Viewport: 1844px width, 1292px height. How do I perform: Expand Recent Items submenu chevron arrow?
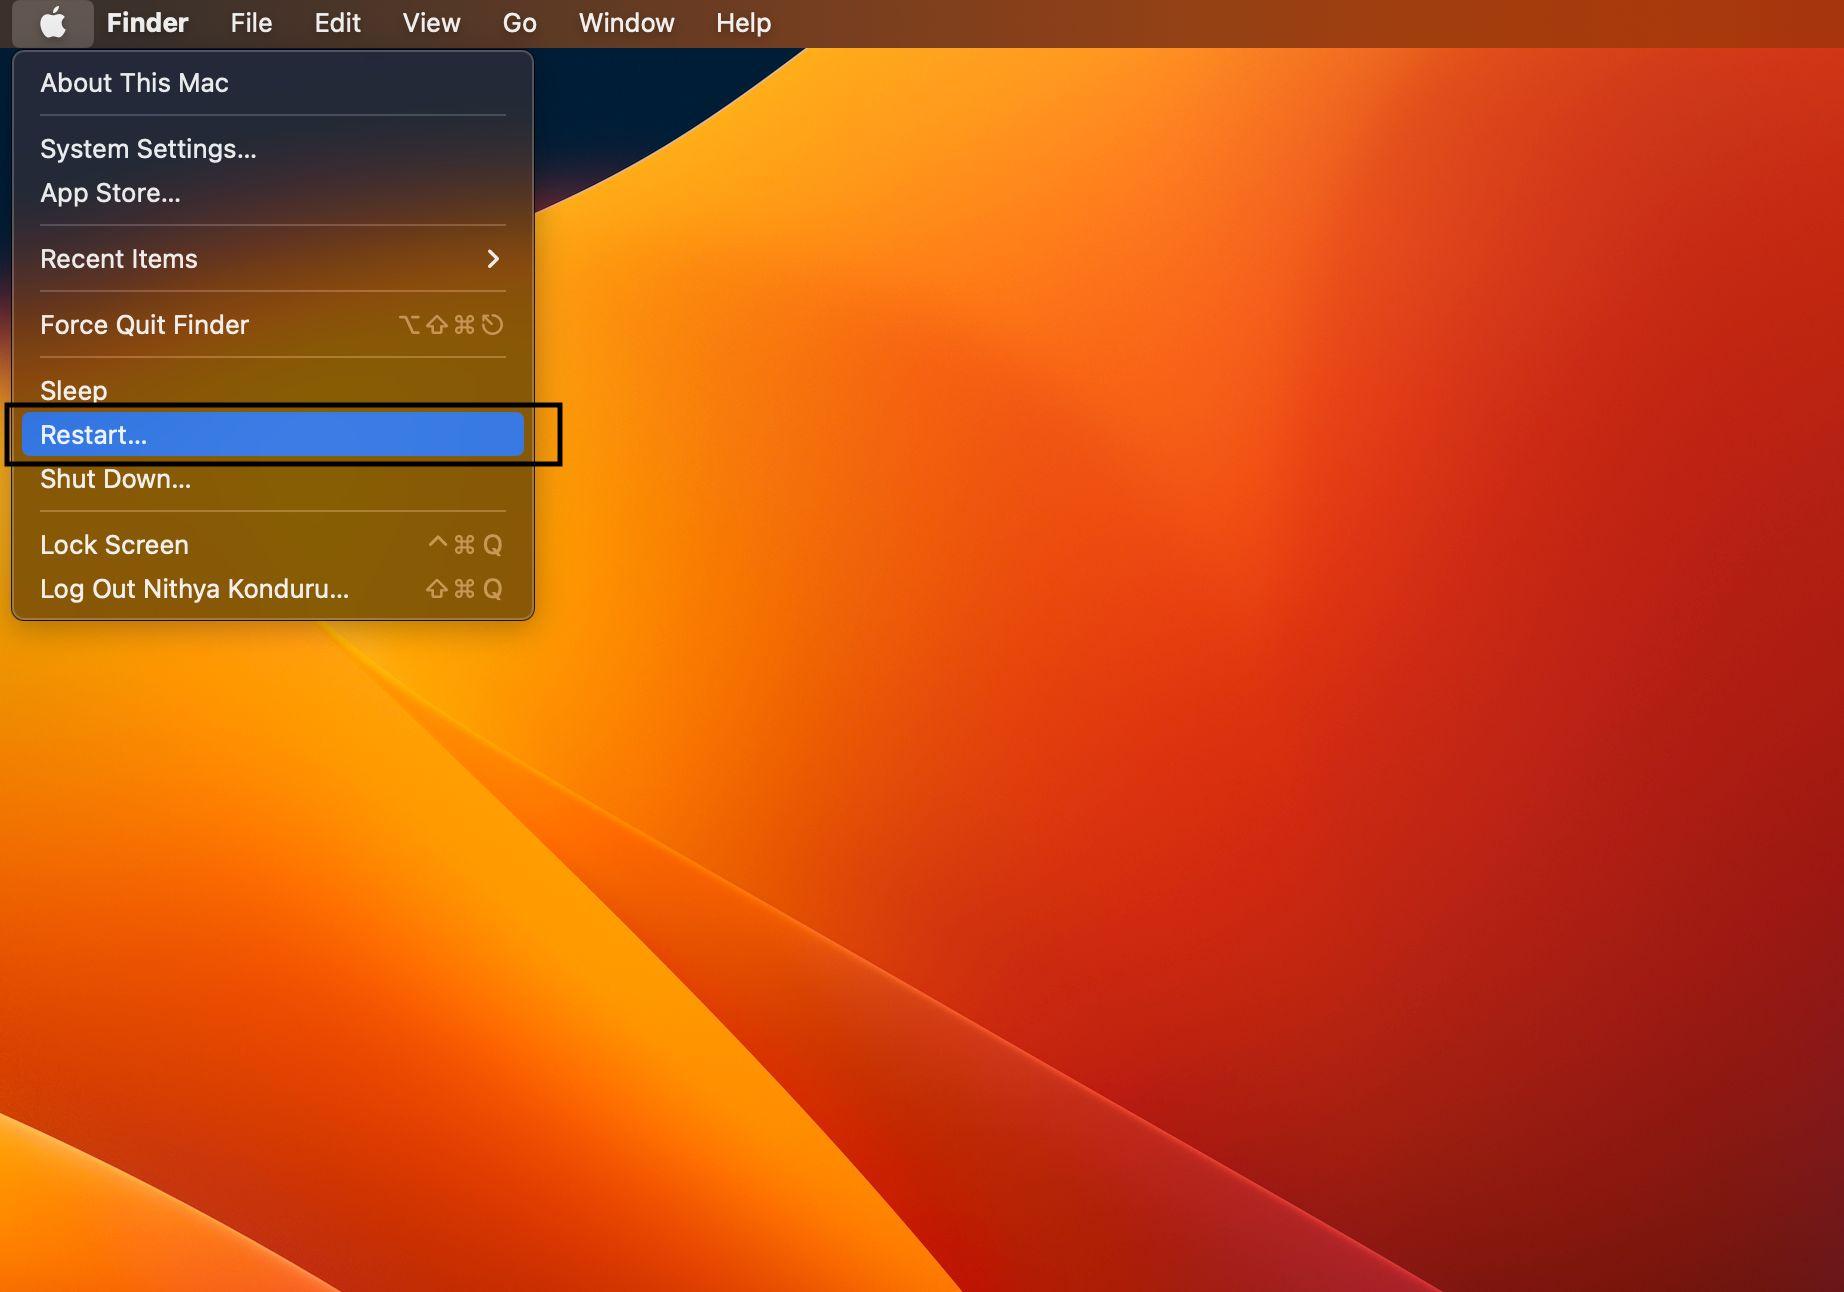tap(492, 259)
